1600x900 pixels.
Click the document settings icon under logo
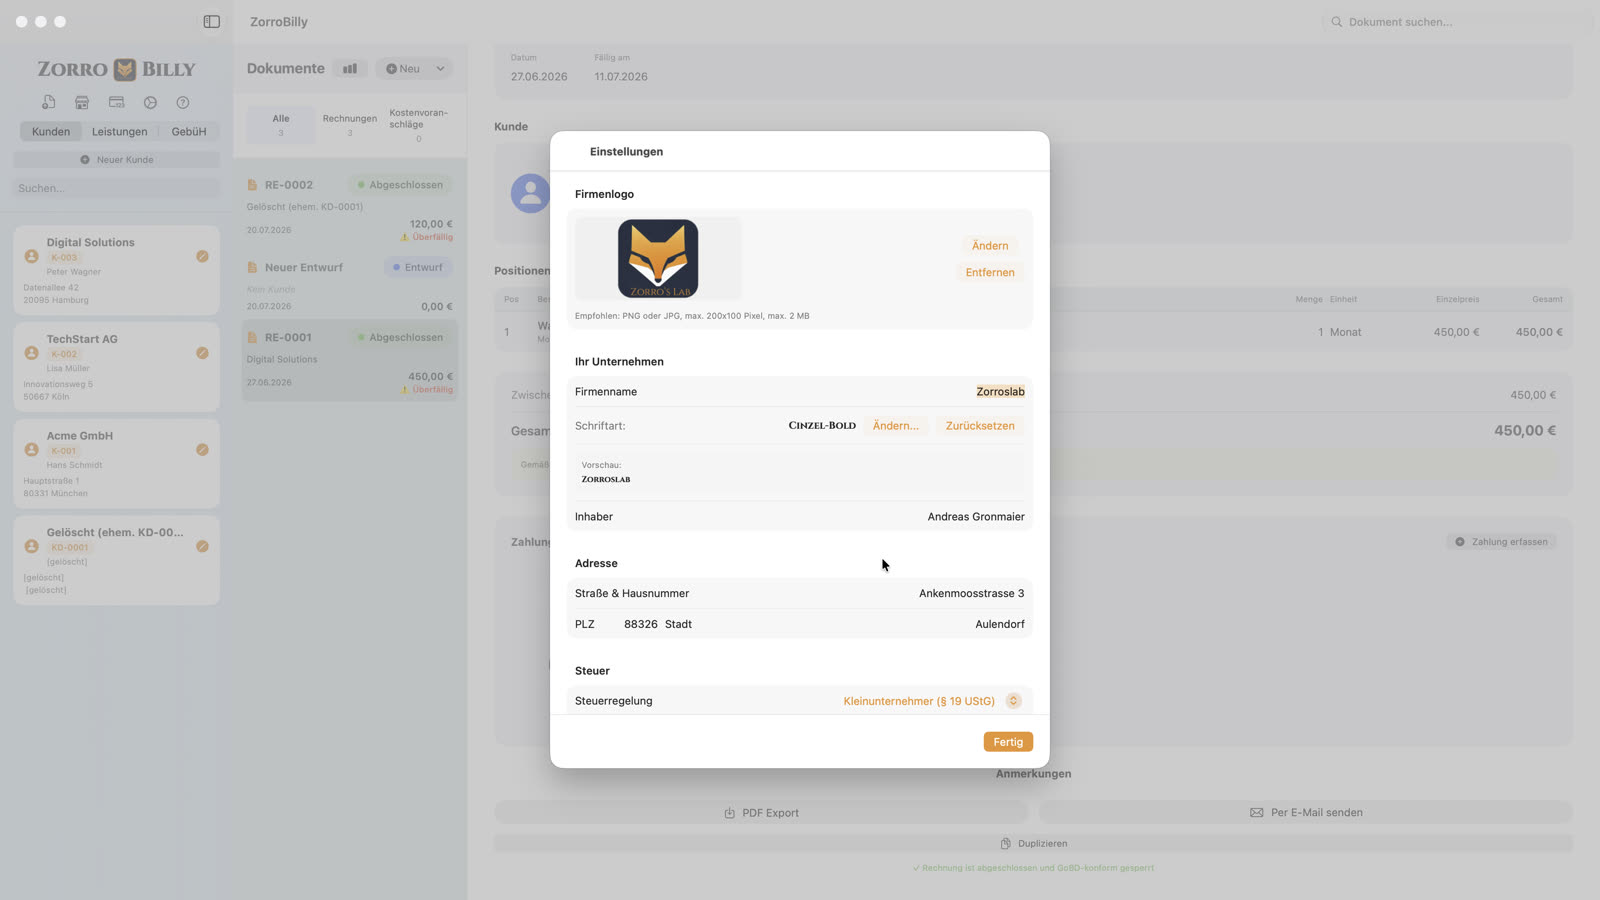[x=48, y=102]
